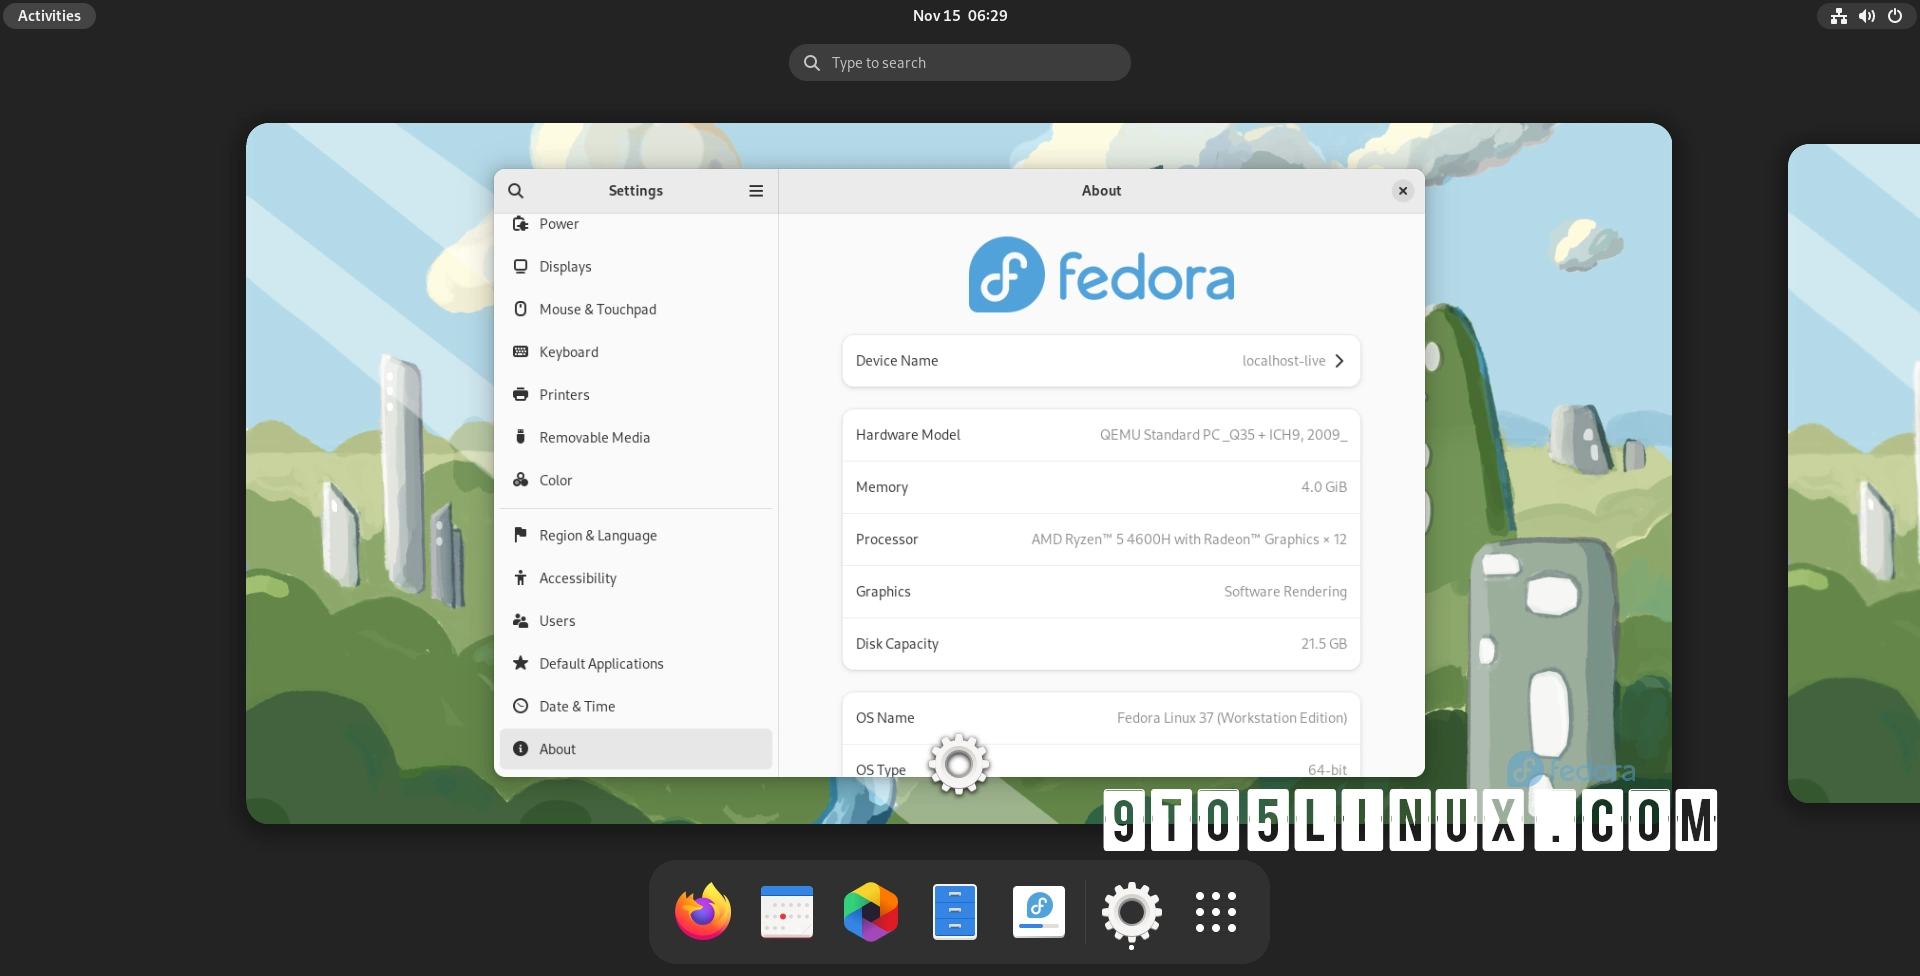Launch Firefox from the dock

702,911
